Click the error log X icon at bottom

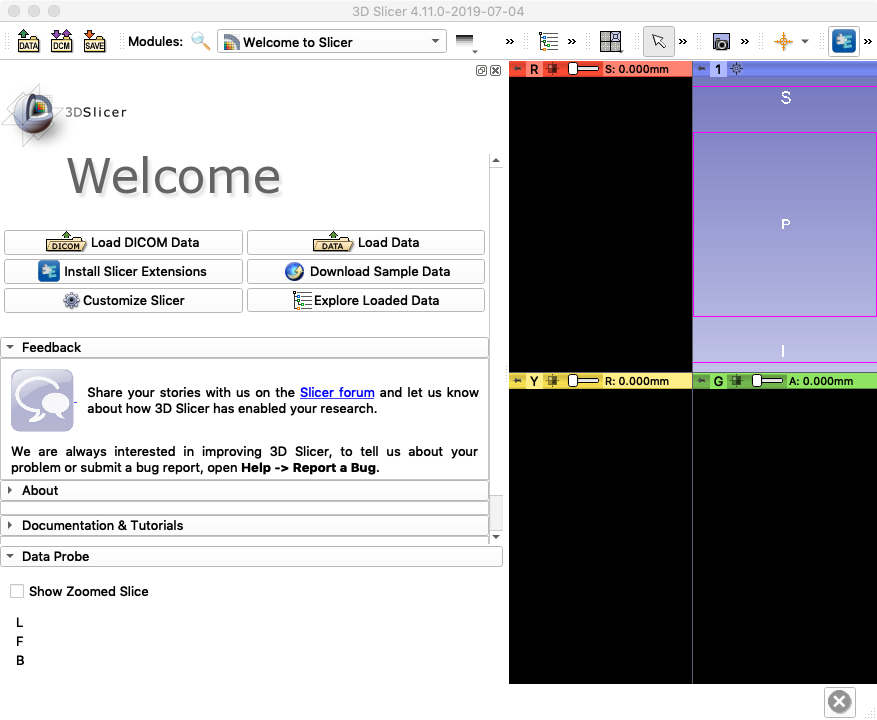840,702
